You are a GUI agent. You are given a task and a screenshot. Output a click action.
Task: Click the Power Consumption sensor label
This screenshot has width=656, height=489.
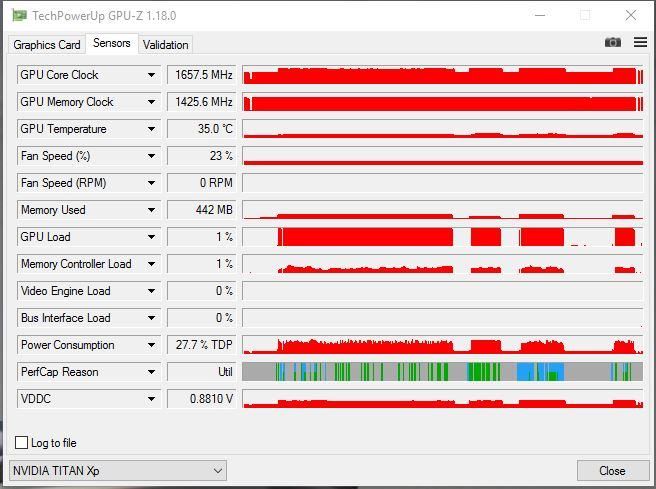tap(67, 345)
